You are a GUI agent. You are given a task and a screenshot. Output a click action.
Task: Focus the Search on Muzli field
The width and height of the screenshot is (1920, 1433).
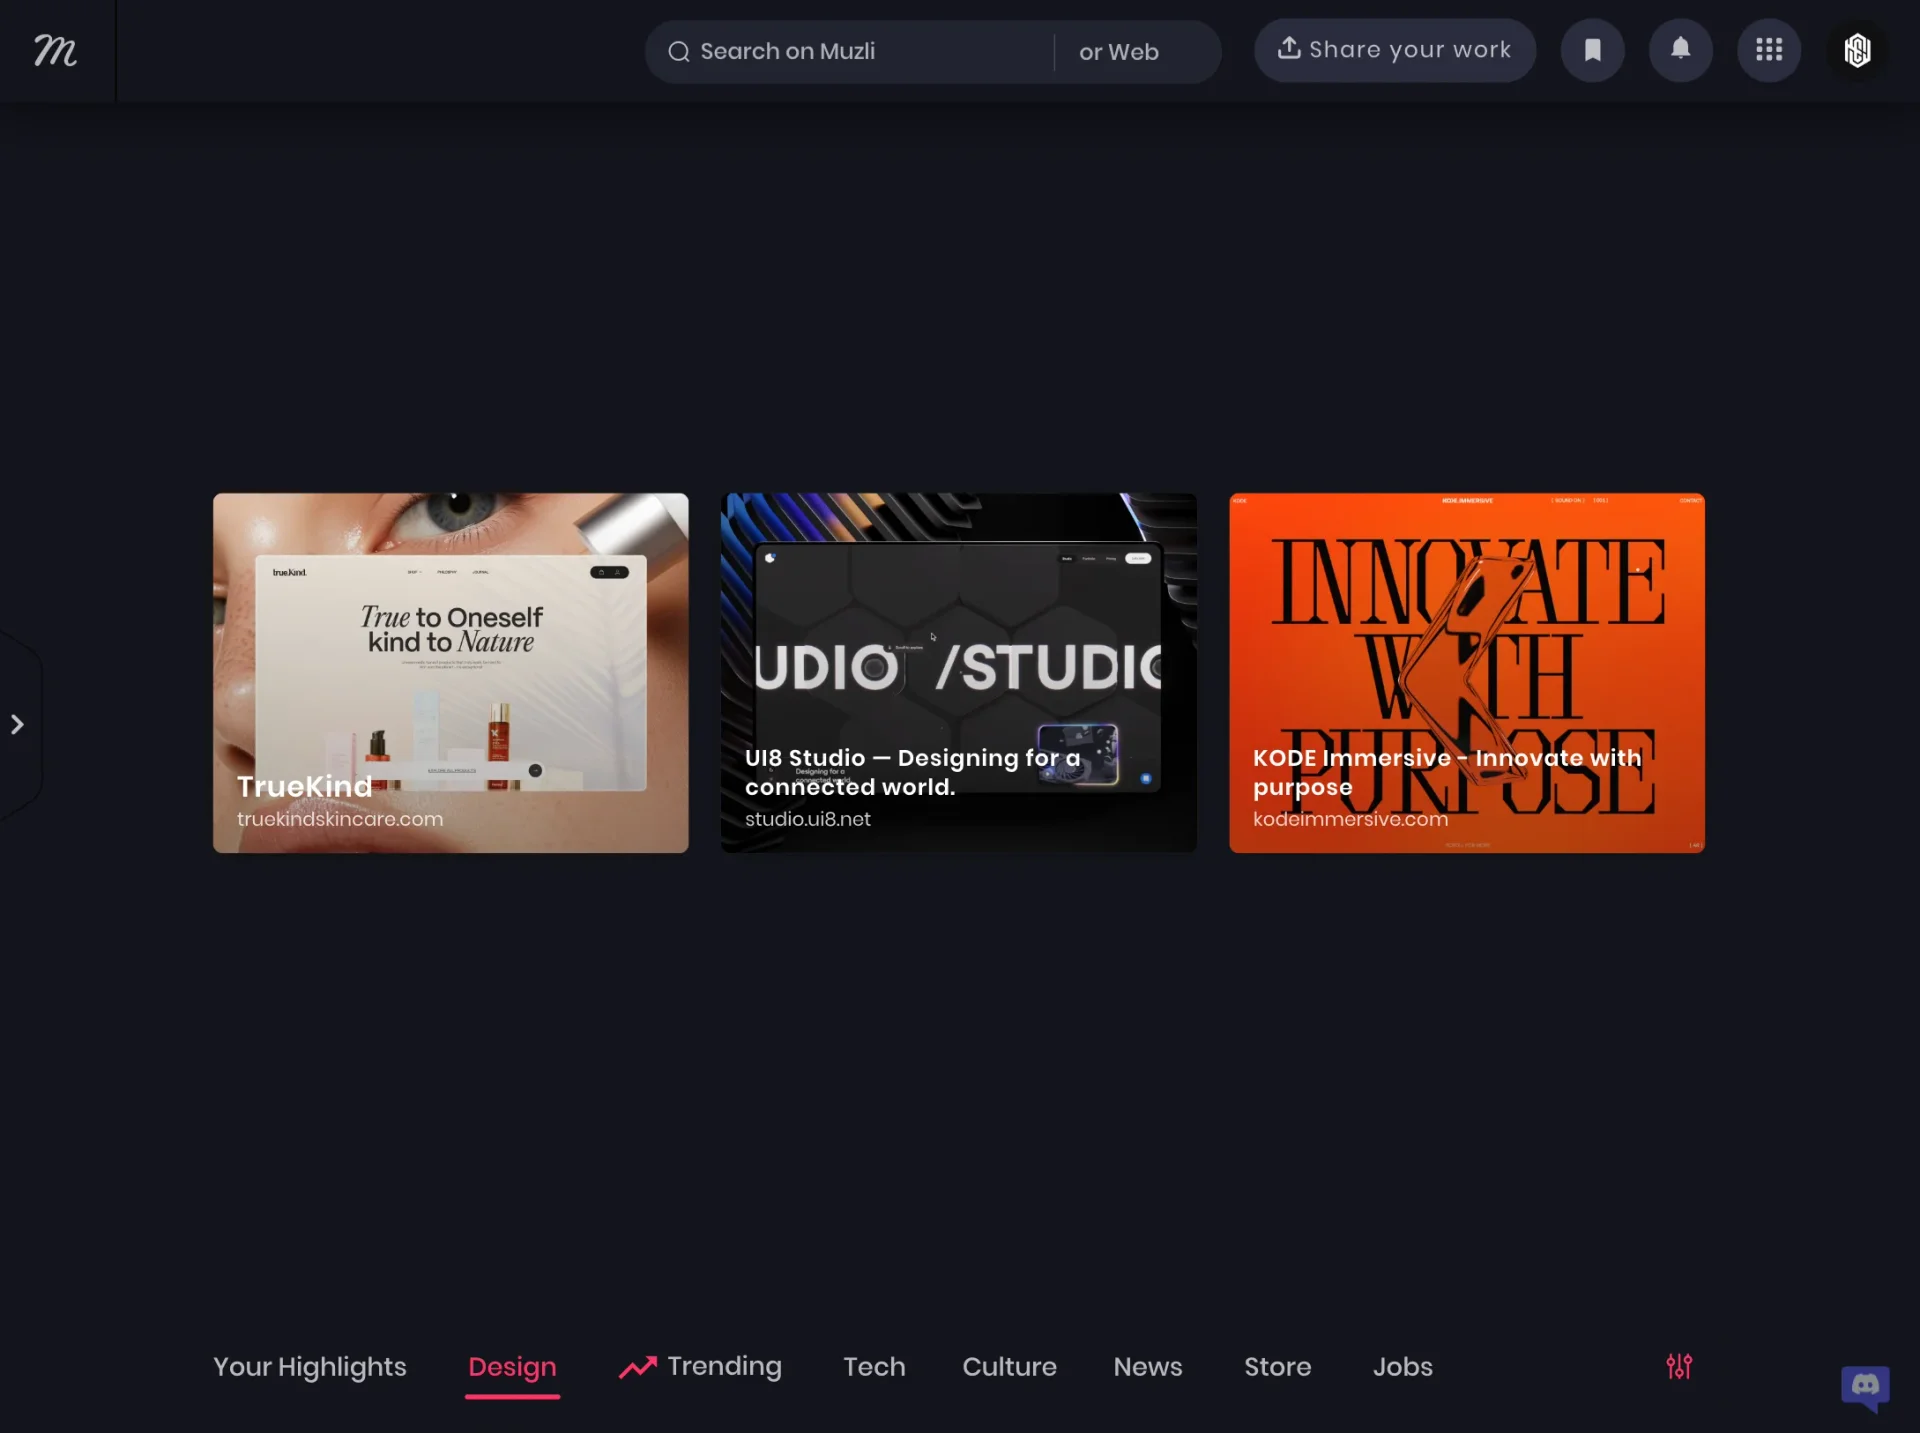(848, 52)
